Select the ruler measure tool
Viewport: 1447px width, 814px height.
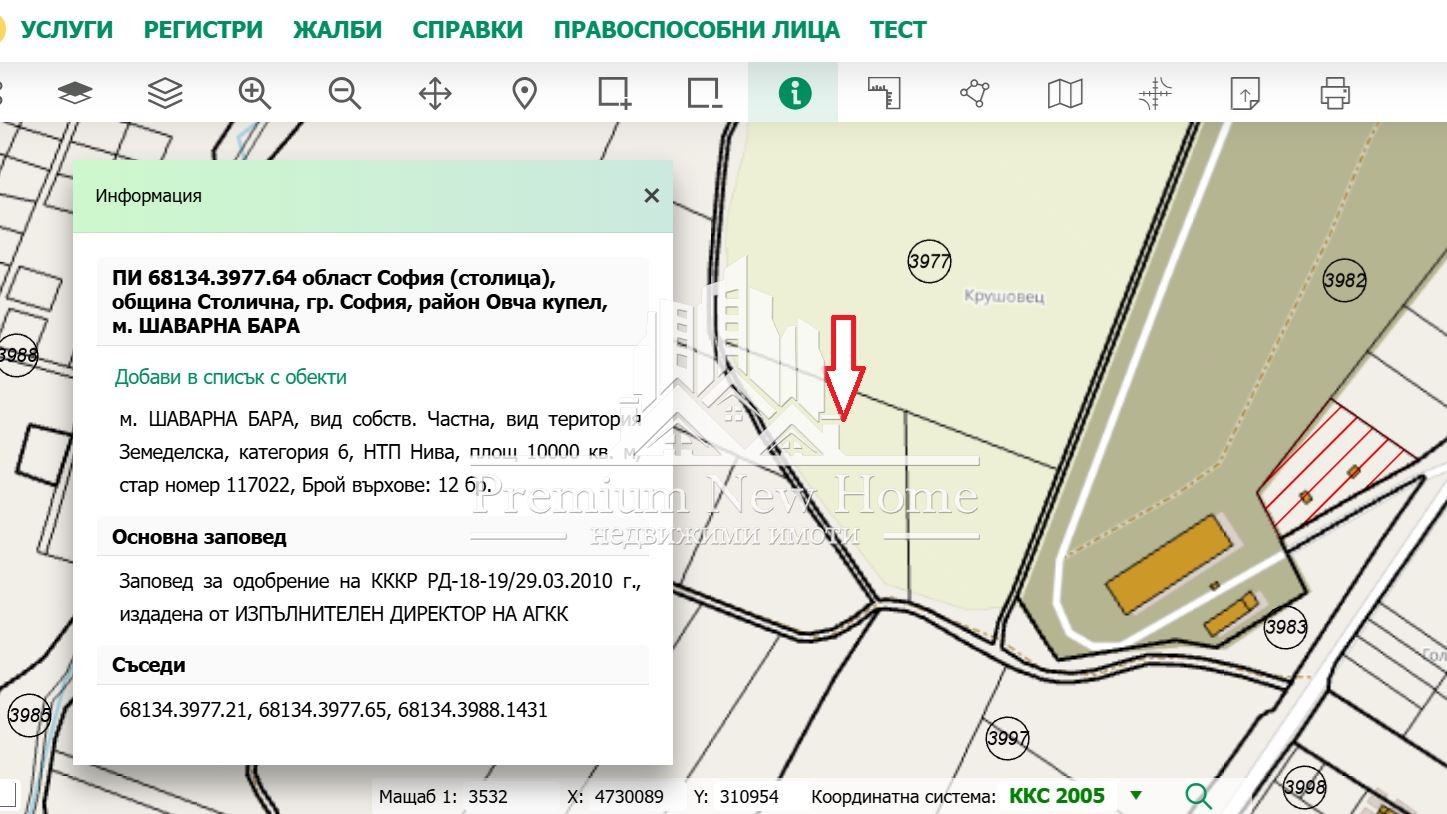coord(884,93)
